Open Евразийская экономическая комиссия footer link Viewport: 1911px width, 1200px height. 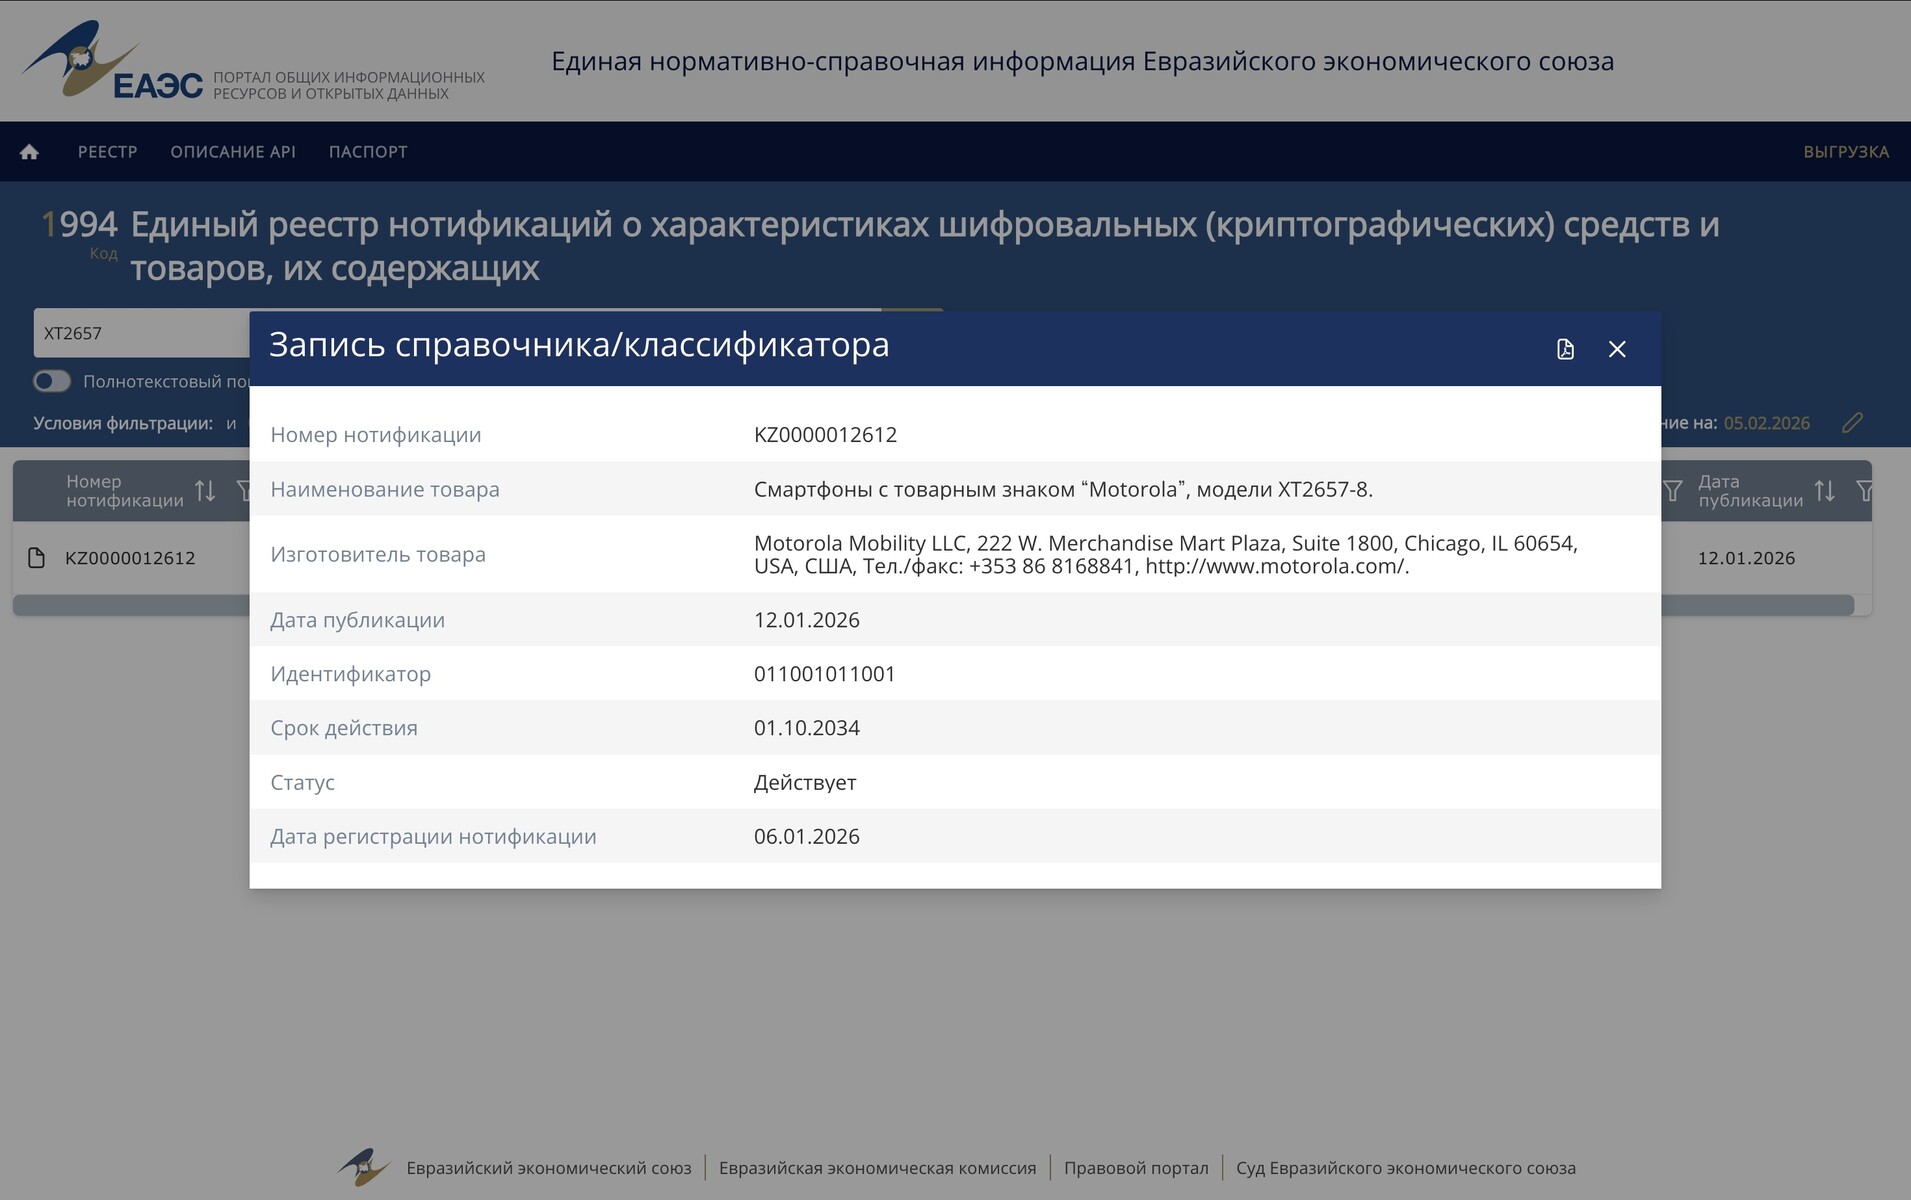pyautogui.click(x=878, y=1168)
